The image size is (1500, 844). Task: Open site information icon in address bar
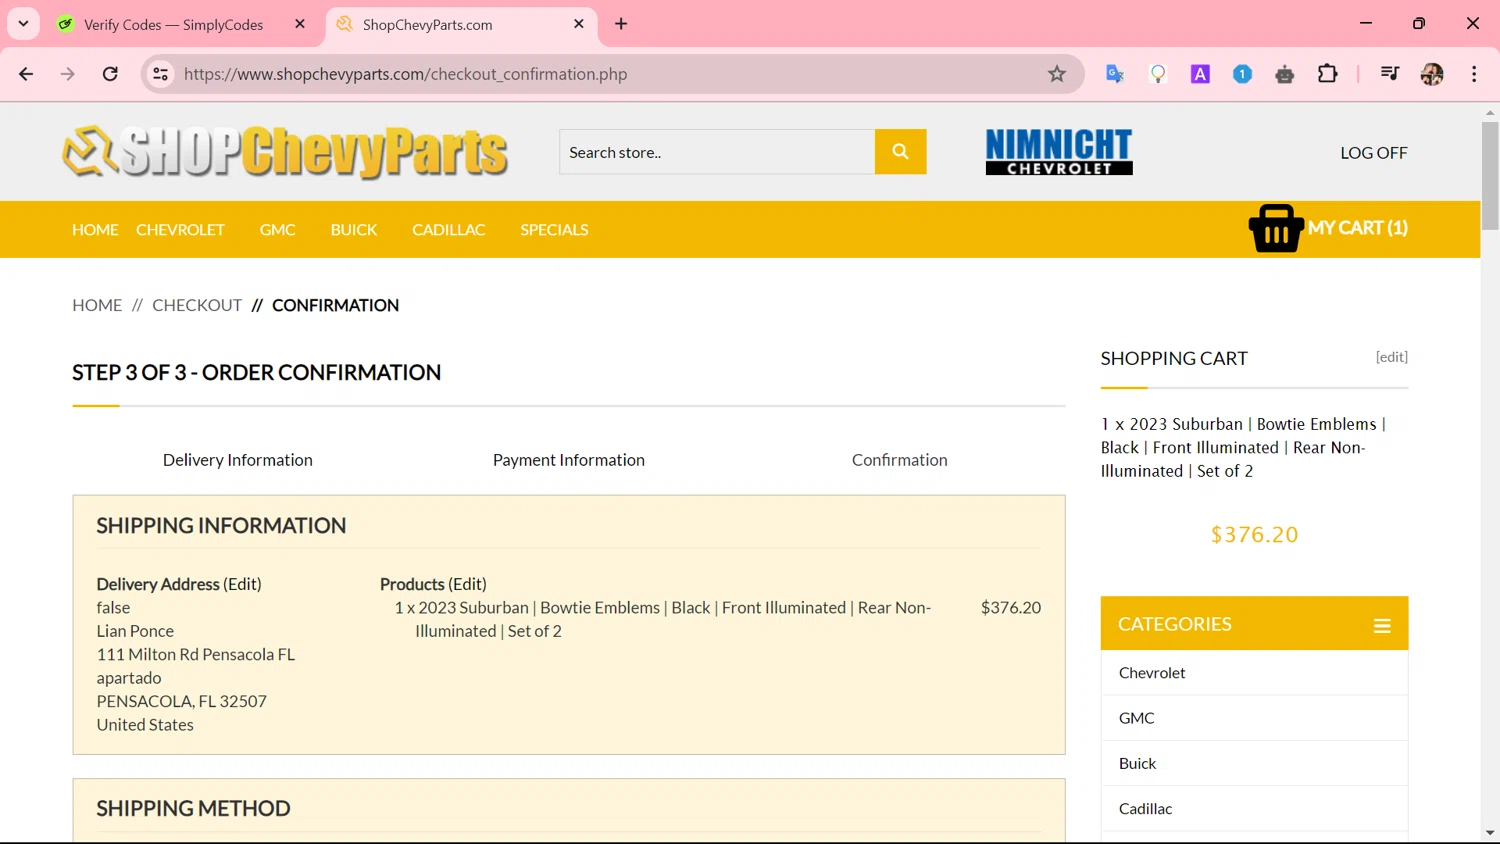[160, 74]
